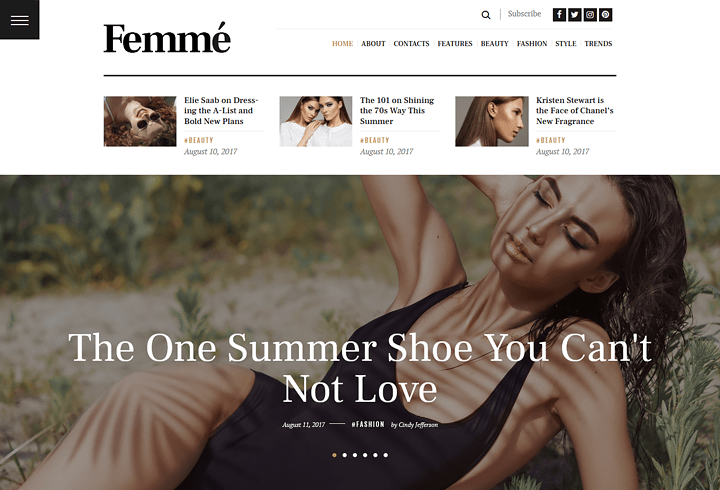The image size is (720, 490).
Task: Open the Features menu item
Action: (x=455, y=44)
